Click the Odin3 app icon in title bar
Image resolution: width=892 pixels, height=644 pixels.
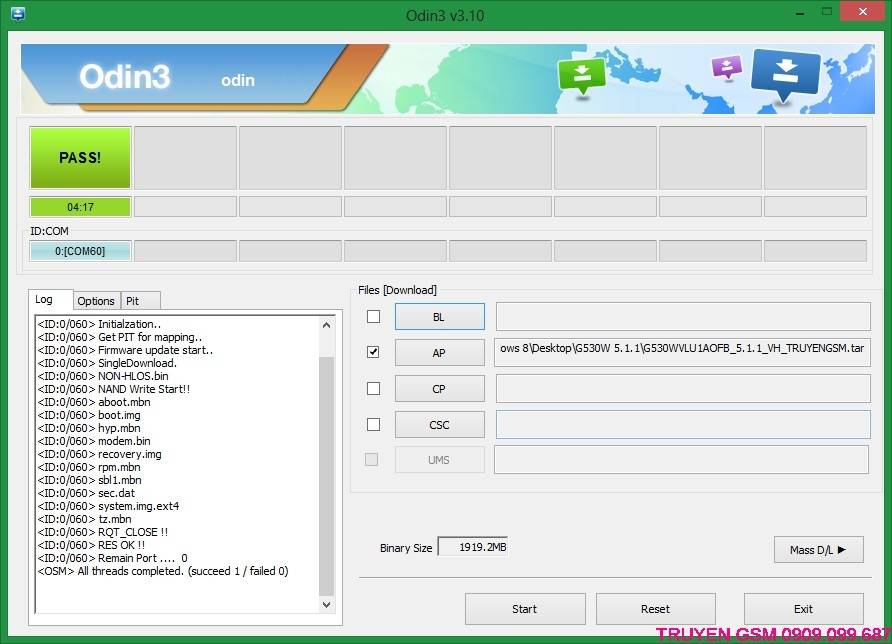point(18,14)
